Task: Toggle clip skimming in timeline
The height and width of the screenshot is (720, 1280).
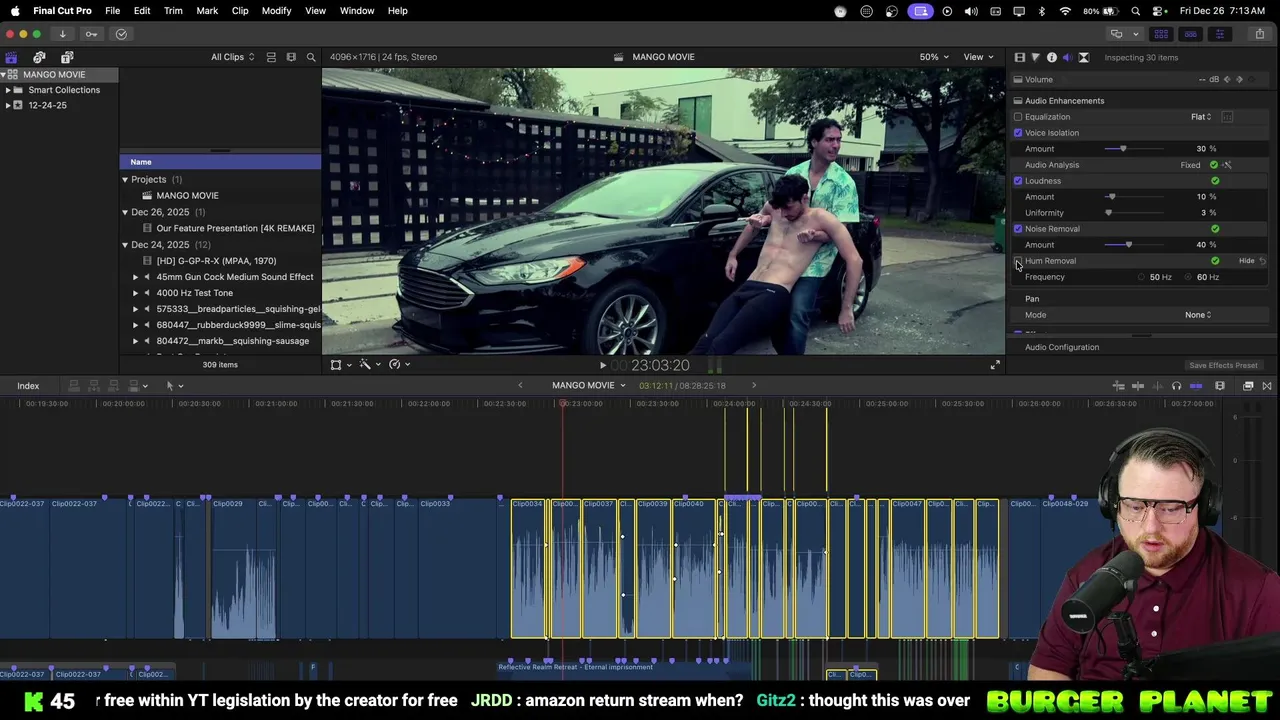Action: (1138, 386)
